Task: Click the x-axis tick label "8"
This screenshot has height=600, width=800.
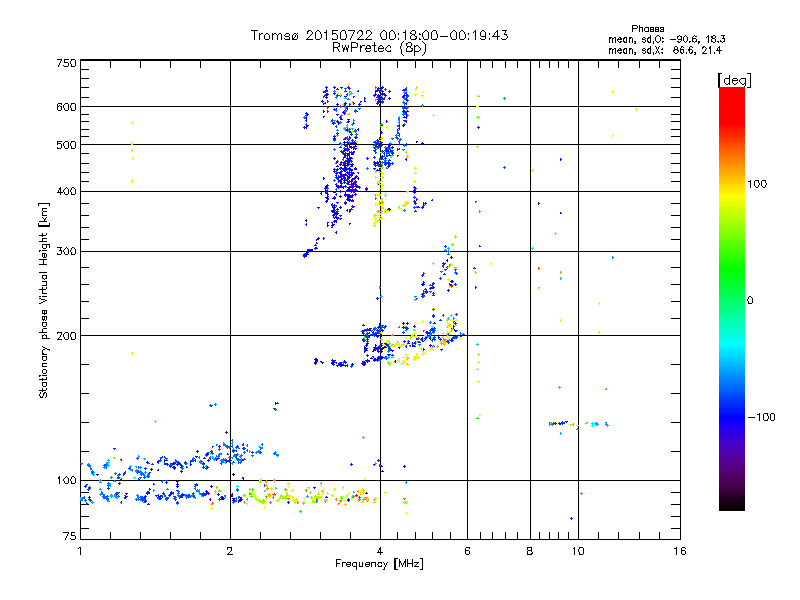Action: pos(530,551)
